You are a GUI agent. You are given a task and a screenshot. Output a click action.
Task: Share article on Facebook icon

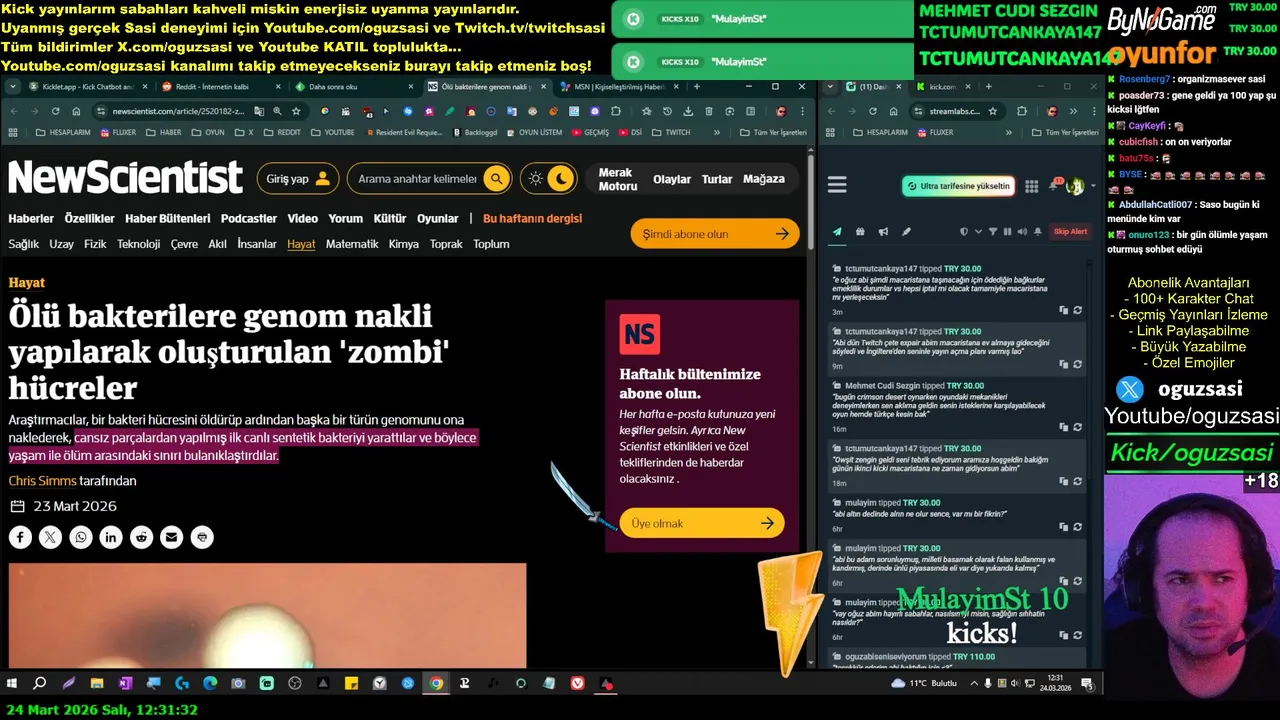coord(21,537)
